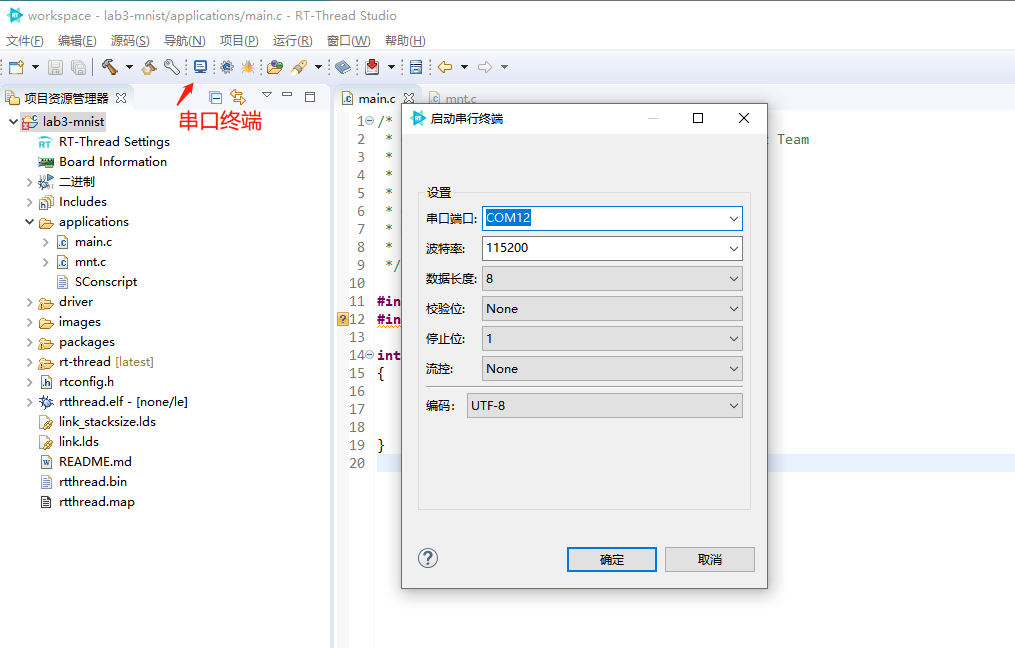Select RT-Thread Settings in project tree

[x=114, y=142]
